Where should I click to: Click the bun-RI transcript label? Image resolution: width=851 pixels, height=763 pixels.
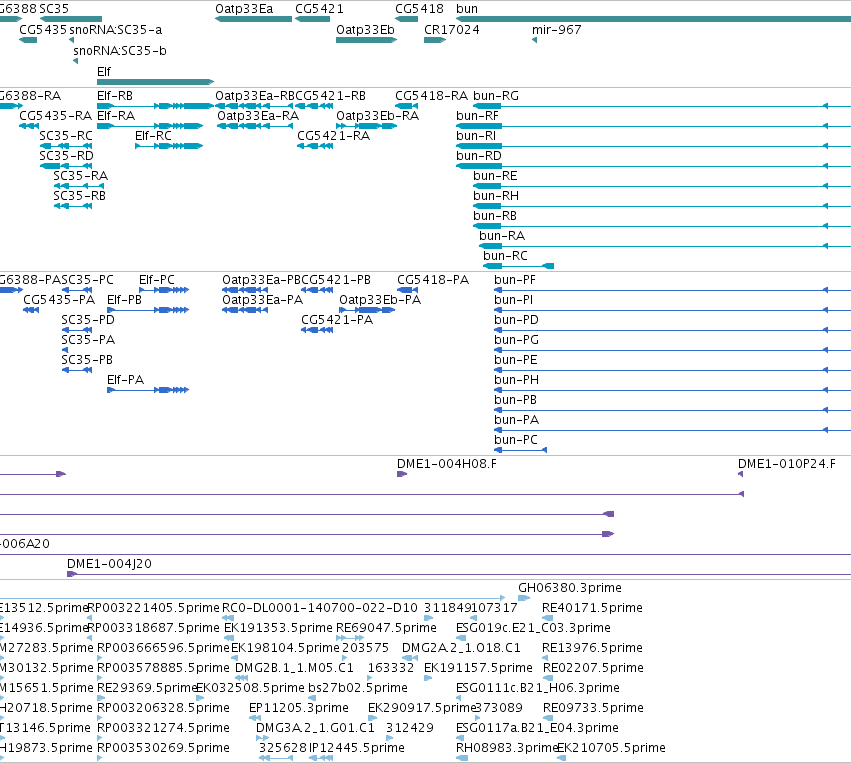[x=476, y=136]
